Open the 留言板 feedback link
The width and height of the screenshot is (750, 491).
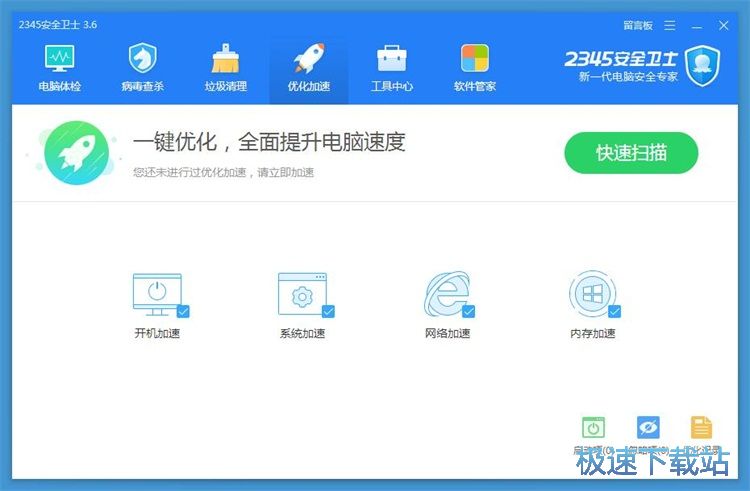point(638,26)
